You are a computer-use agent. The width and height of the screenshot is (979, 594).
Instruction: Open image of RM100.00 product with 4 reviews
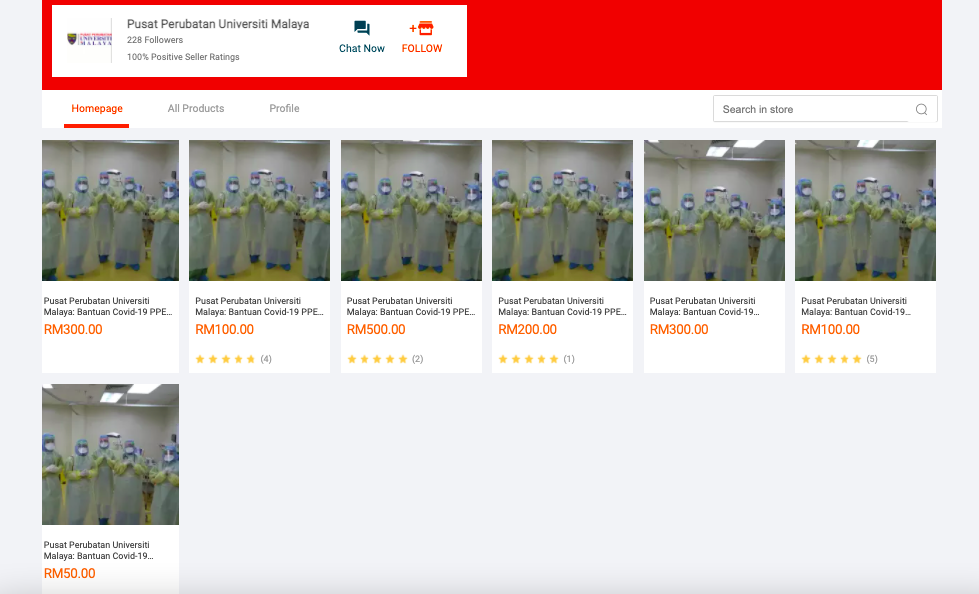(259, 210)
